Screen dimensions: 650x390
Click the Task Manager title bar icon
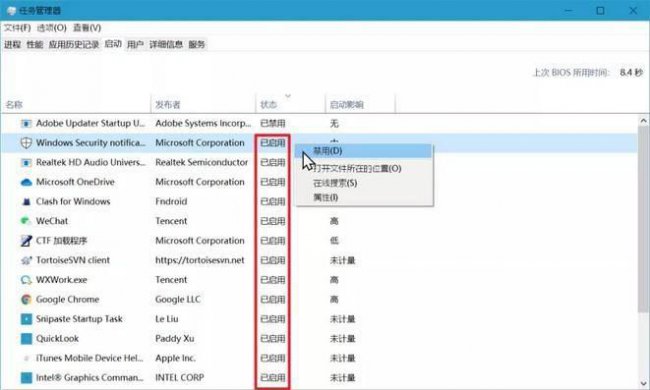coord(11,10)
